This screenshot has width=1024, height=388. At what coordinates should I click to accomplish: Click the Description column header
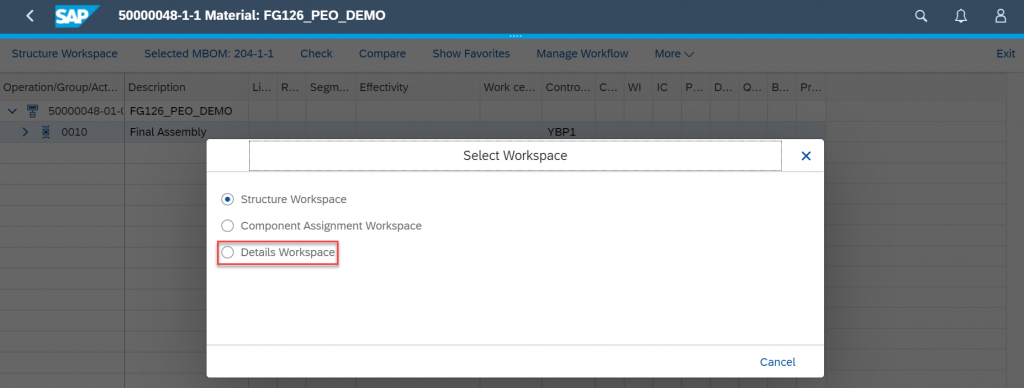187,87
